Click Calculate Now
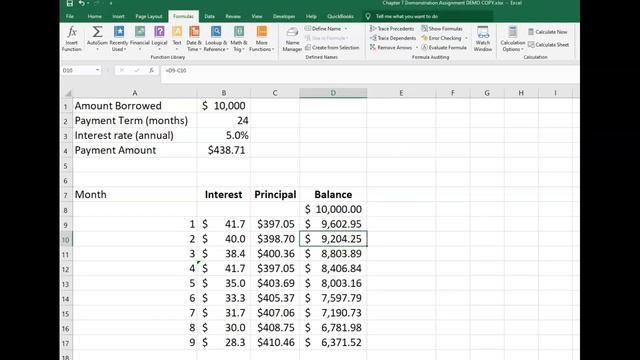This screenshot has width=640, height=360. (x=547, y=31)
